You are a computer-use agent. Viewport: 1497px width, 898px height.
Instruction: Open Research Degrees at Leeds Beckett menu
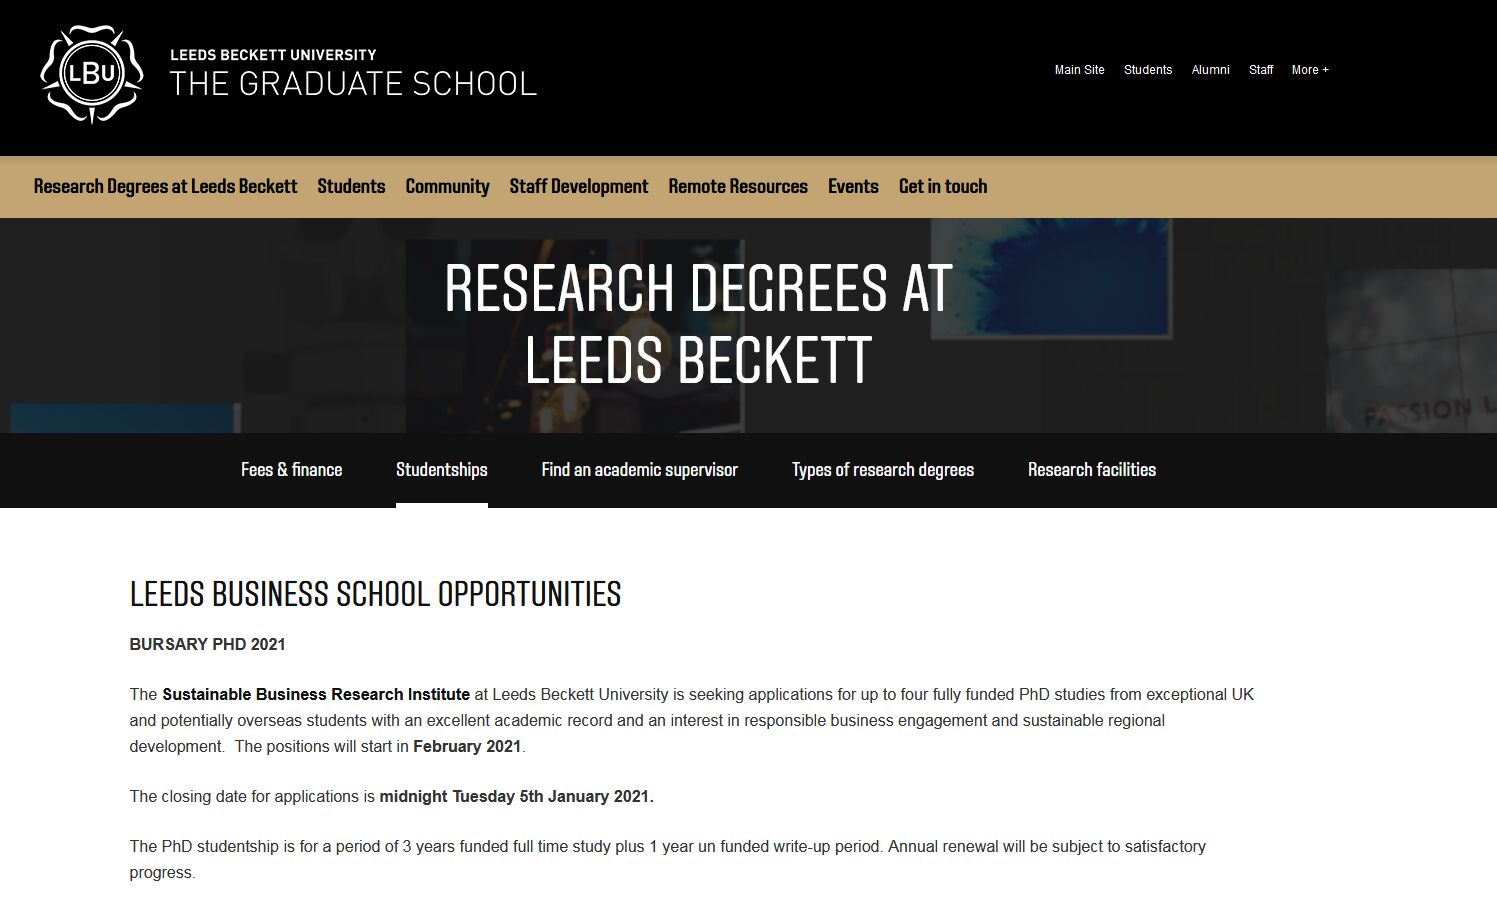pos(165,187)
